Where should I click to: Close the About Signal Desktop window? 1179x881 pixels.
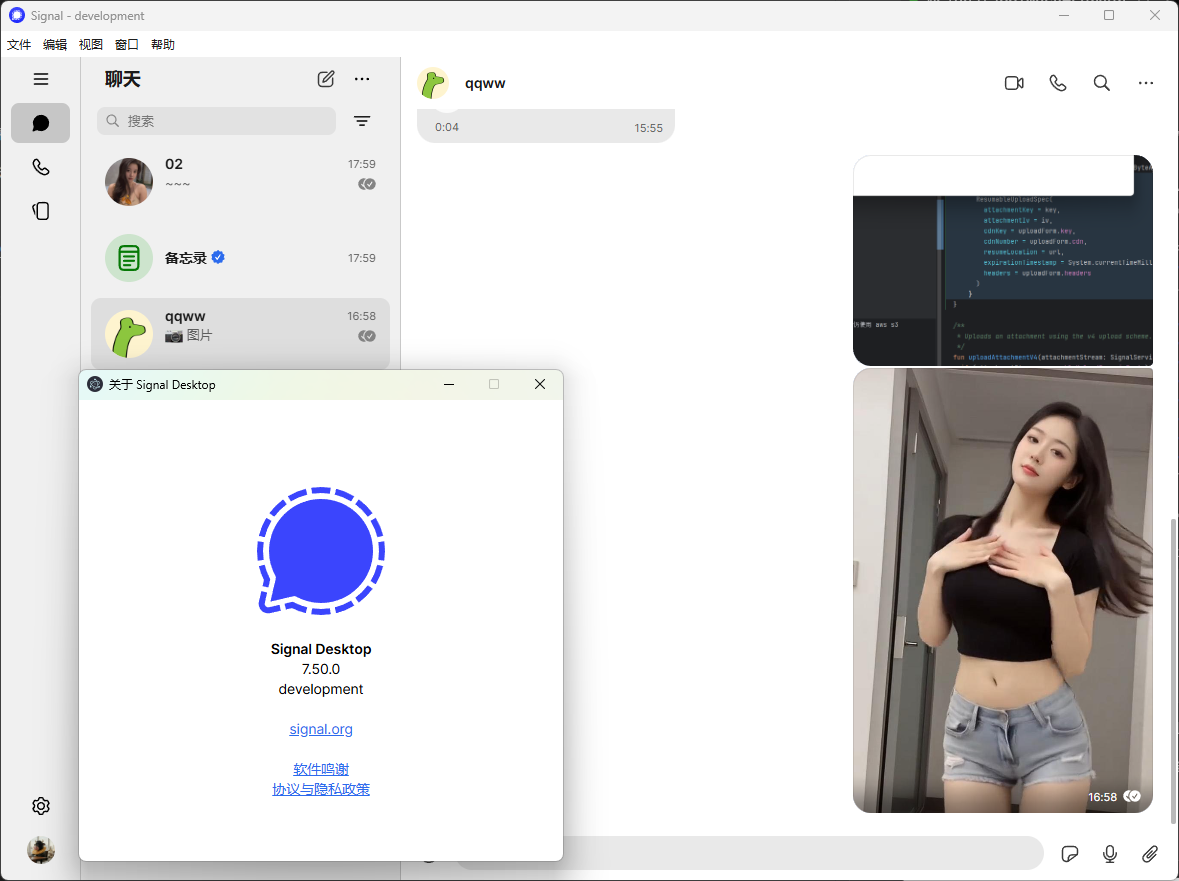[x=540, y=384]
